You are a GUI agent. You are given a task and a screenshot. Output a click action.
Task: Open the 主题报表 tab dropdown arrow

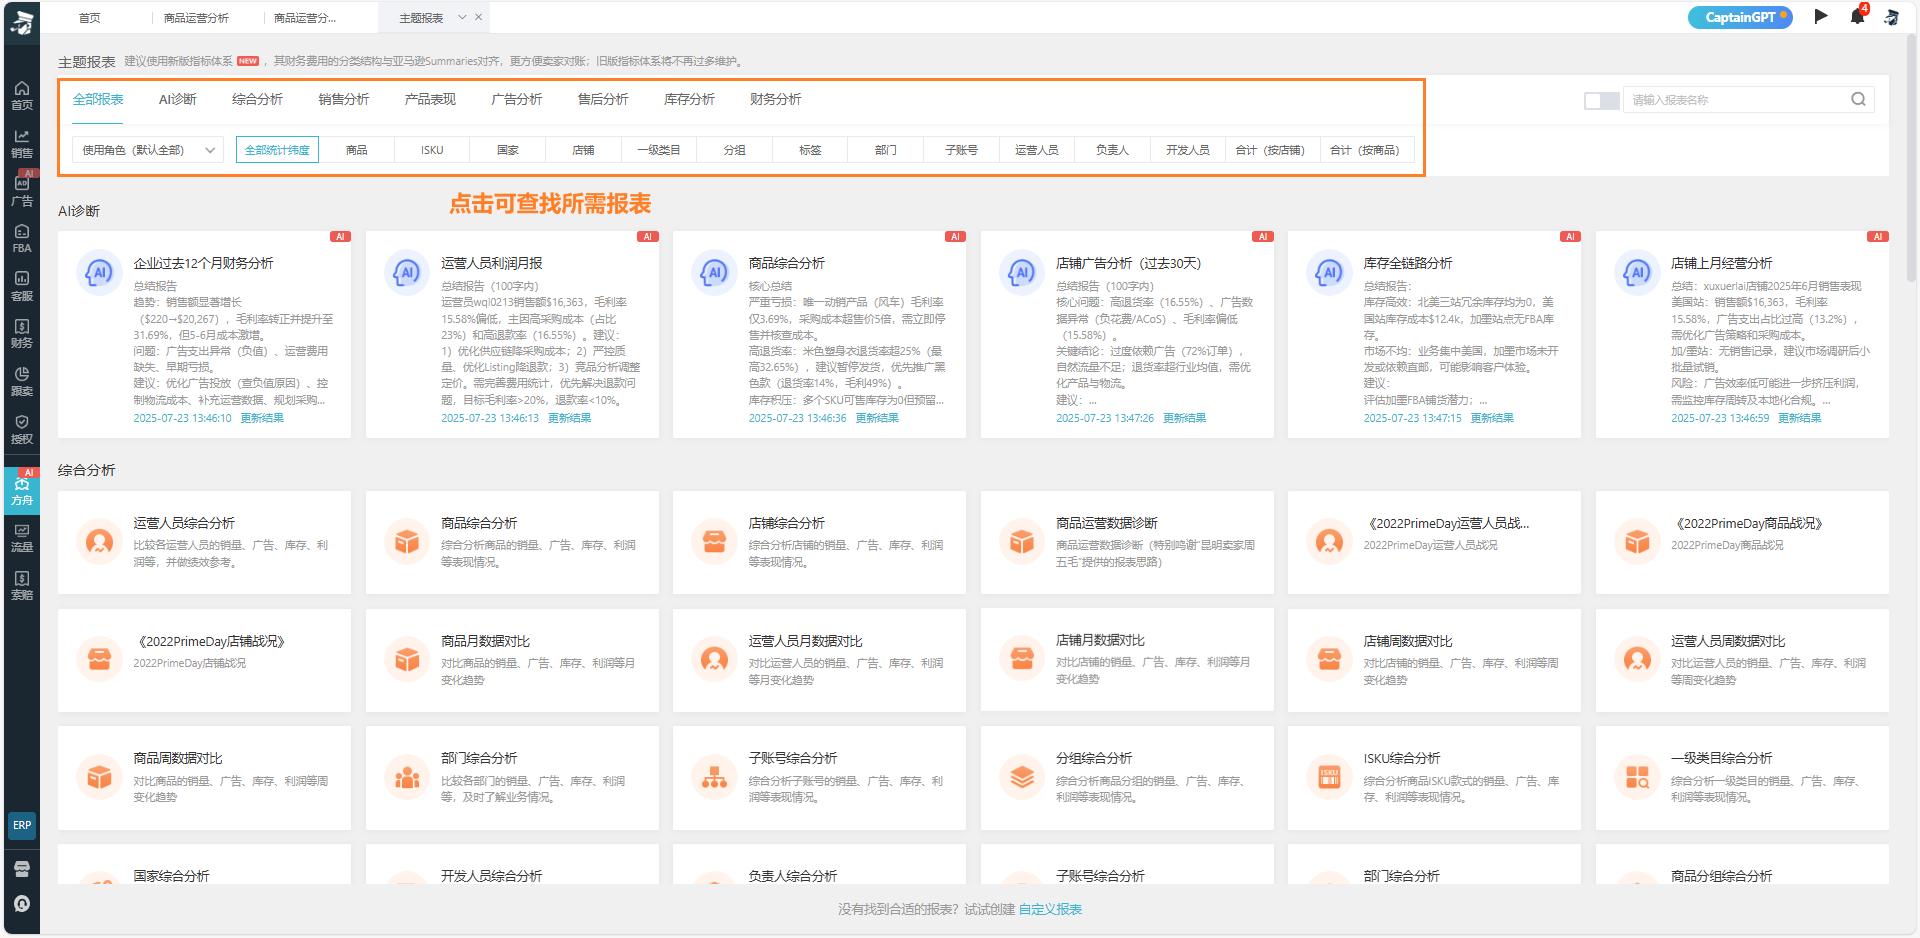(462, 17)
